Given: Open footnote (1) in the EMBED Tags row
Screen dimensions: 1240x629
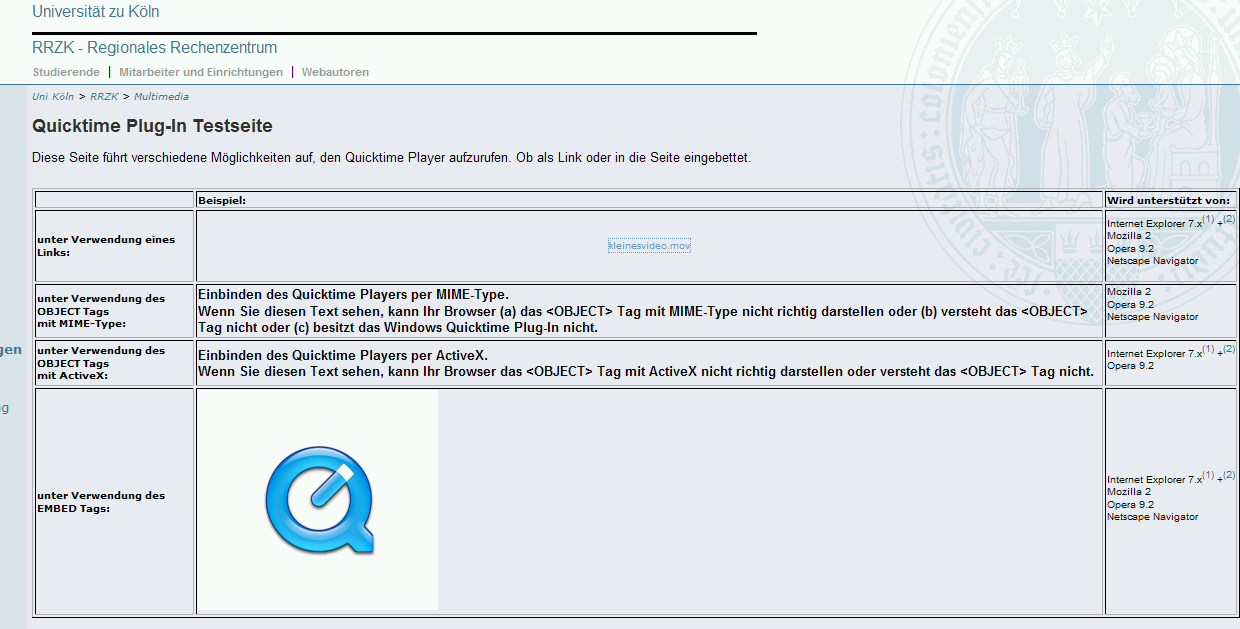Looking at the screenshot, I should coord(1208,476).
